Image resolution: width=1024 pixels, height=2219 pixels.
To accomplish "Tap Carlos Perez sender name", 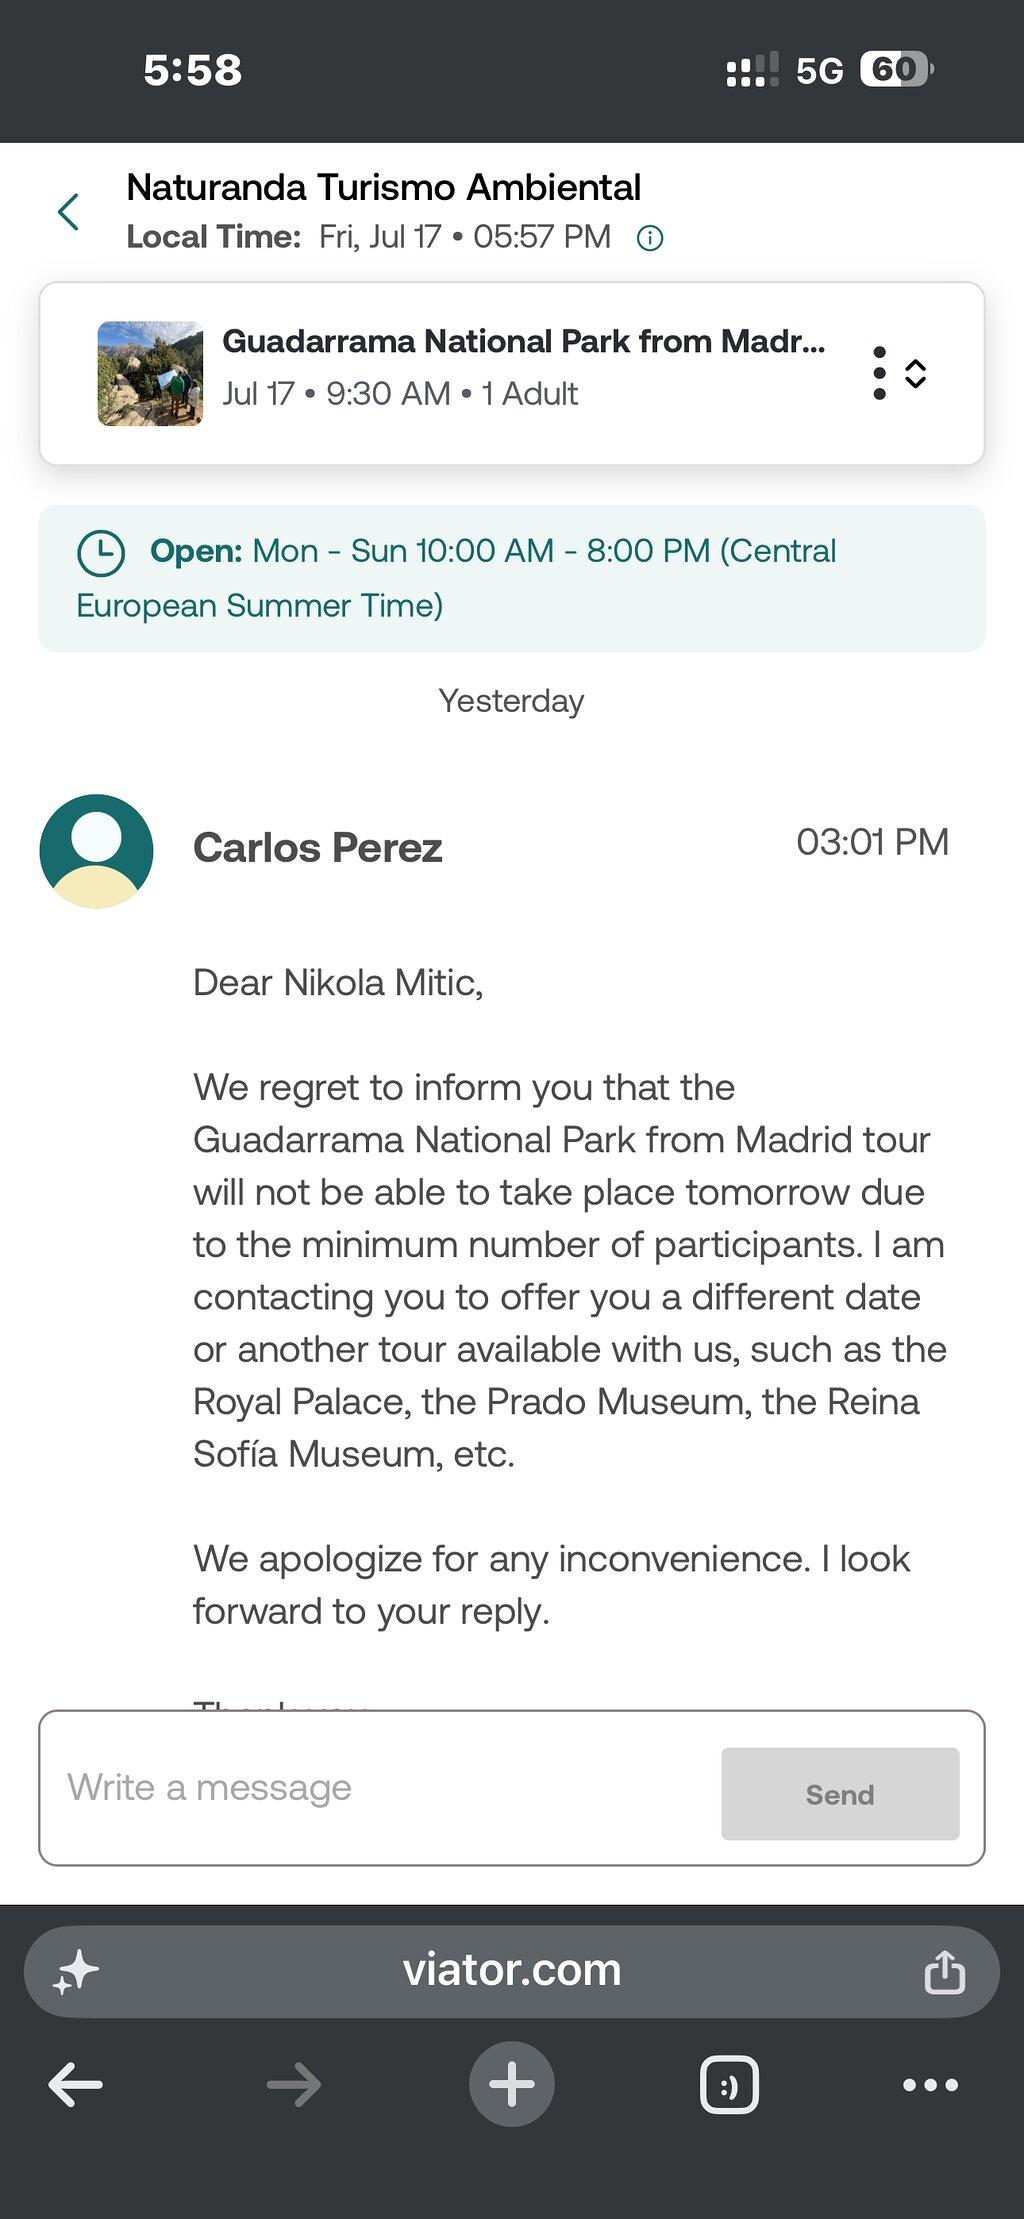I will [318, 848].
